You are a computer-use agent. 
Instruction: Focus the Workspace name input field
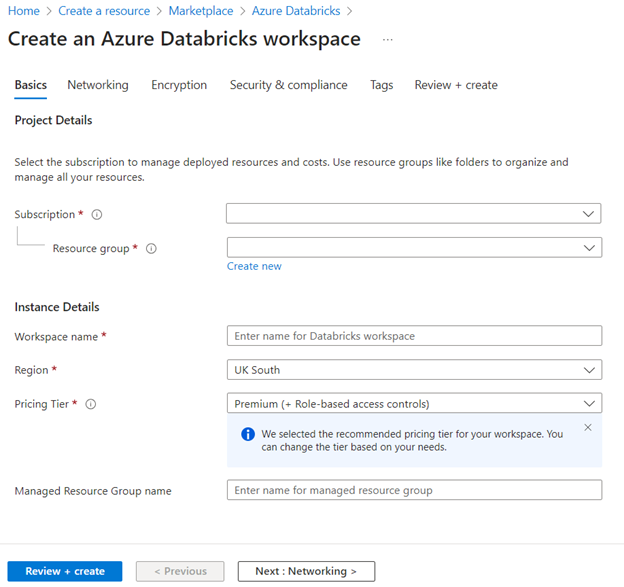[413, 336]
